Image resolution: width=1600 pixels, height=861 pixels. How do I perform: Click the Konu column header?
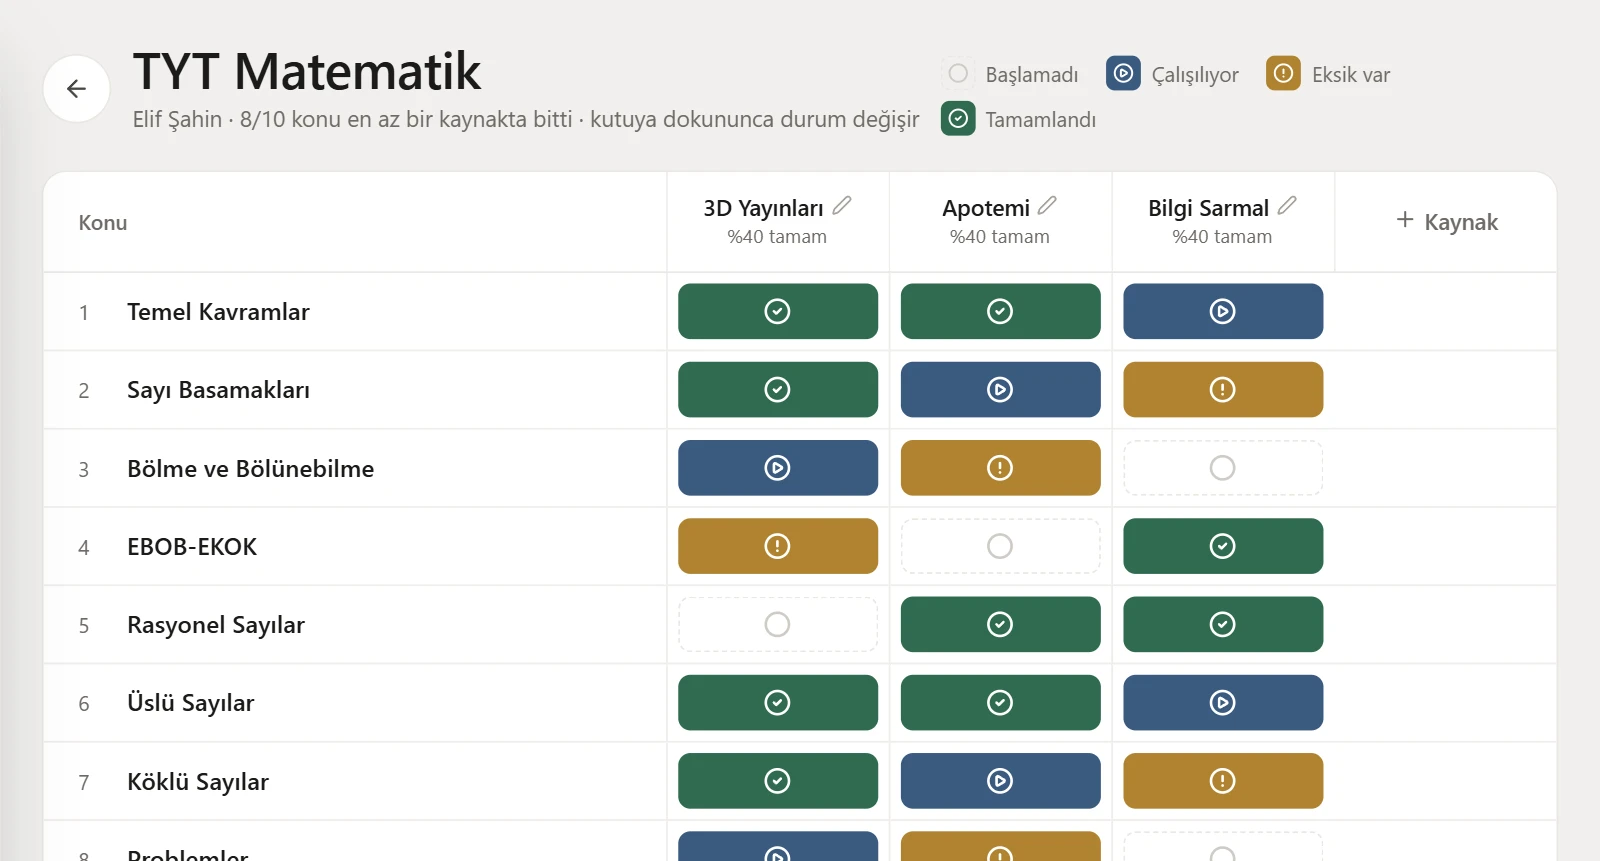tap(103, 223)
